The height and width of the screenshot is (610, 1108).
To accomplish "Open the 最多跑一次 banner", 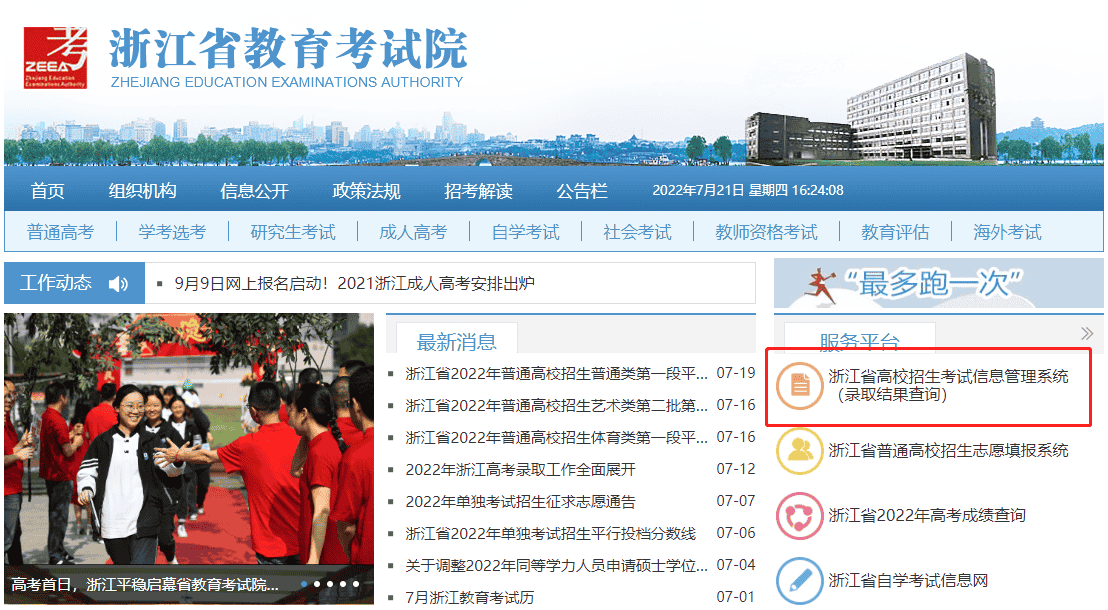I will pos(938,283).
